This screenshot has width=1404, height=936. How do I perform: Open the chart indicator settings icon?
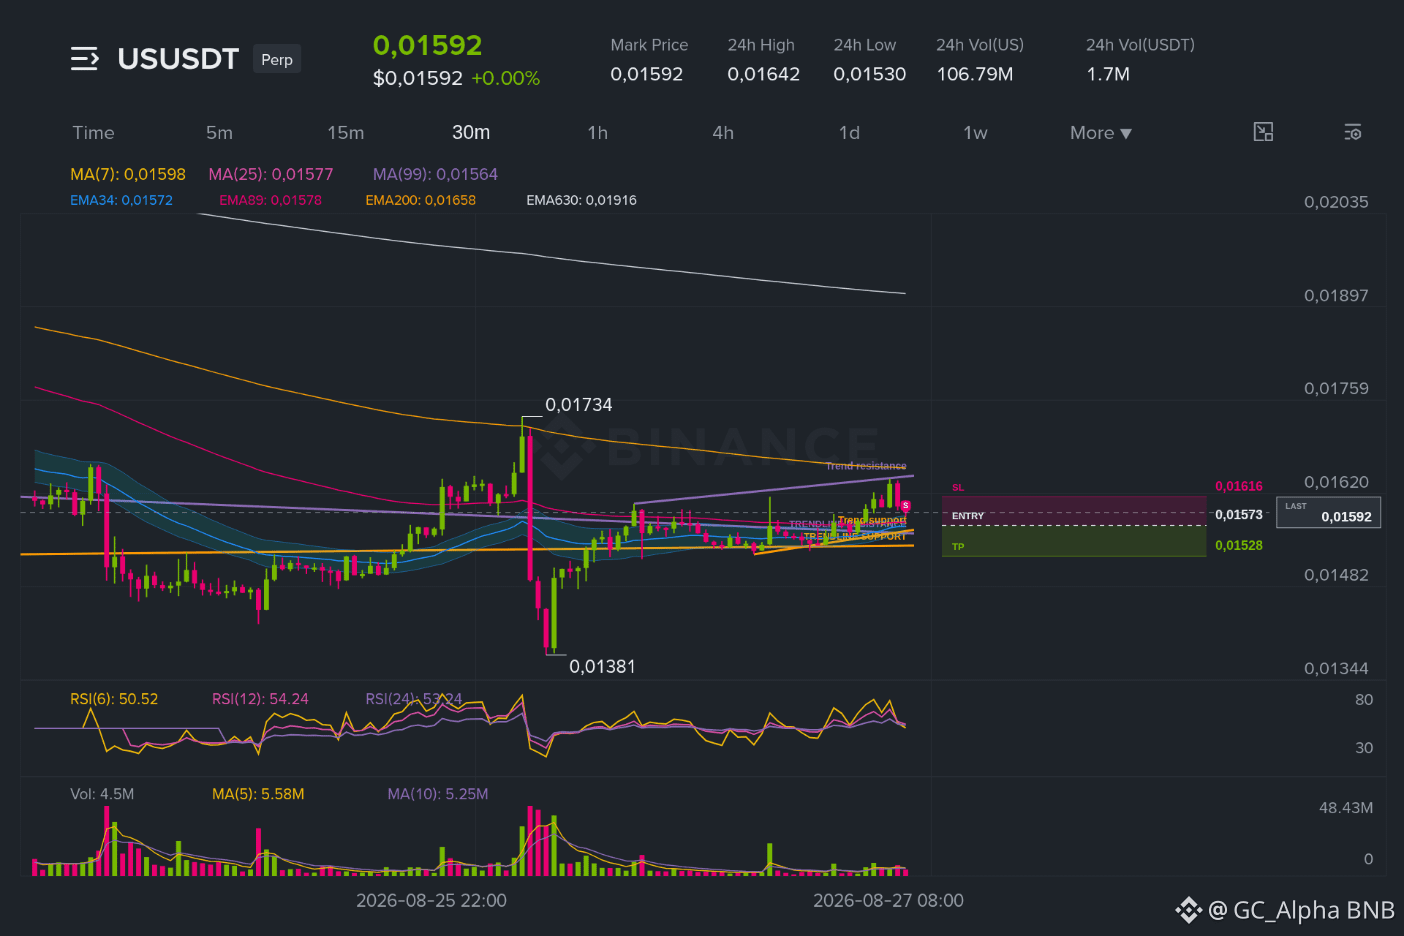pos(1353,132)
